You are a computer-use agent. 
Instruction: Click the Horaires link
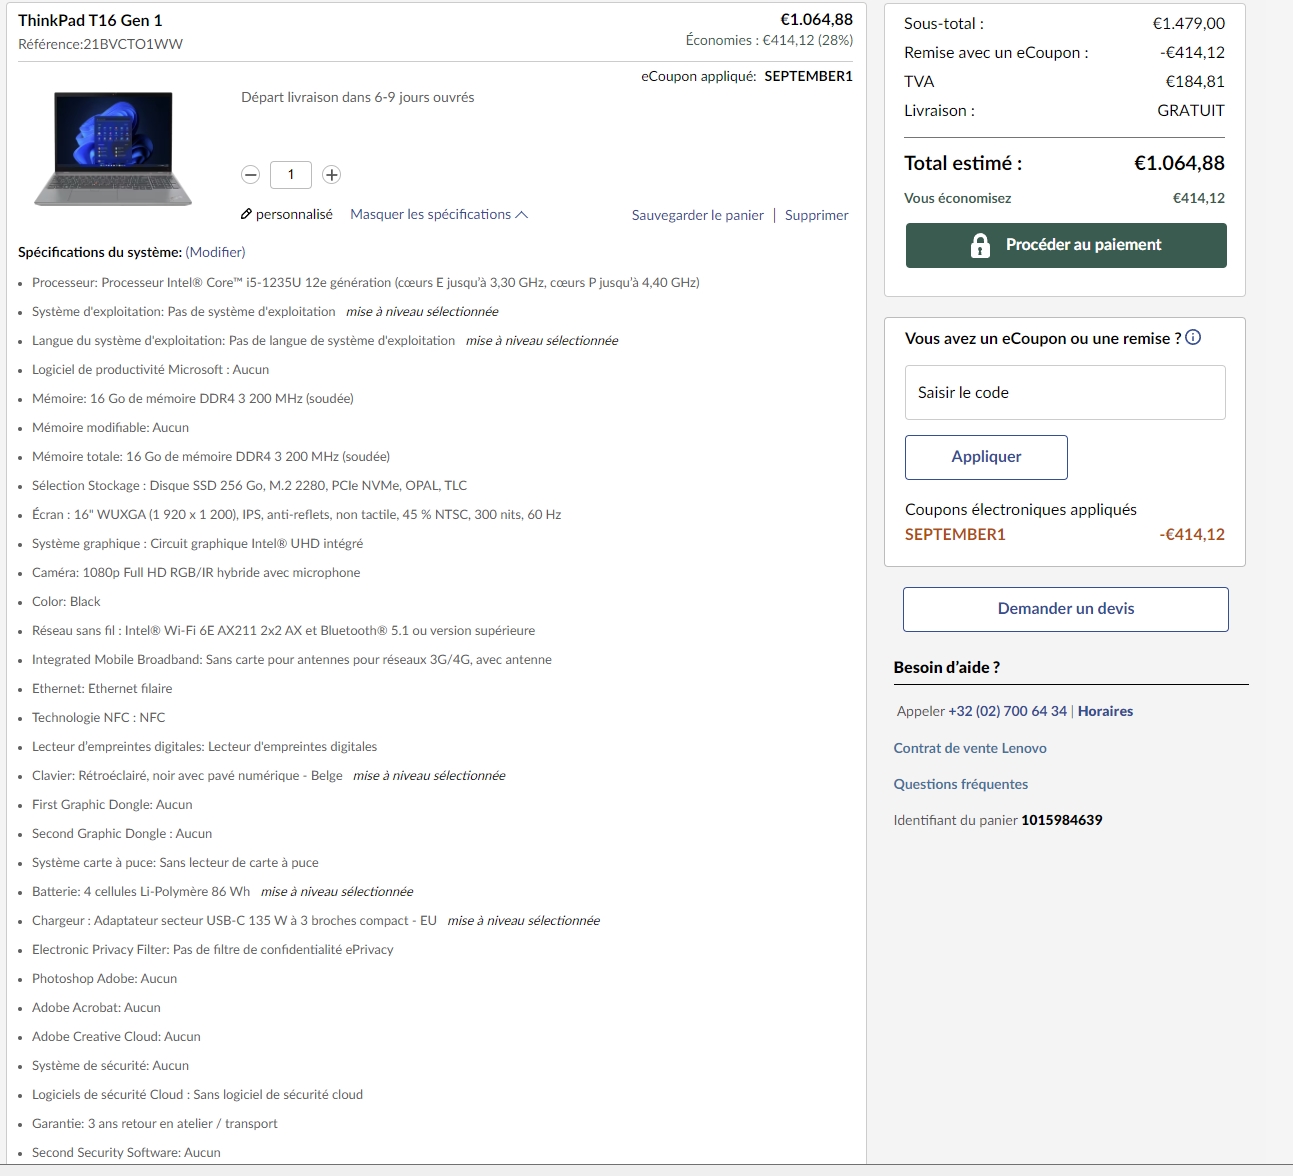[x=1105, y=711]
